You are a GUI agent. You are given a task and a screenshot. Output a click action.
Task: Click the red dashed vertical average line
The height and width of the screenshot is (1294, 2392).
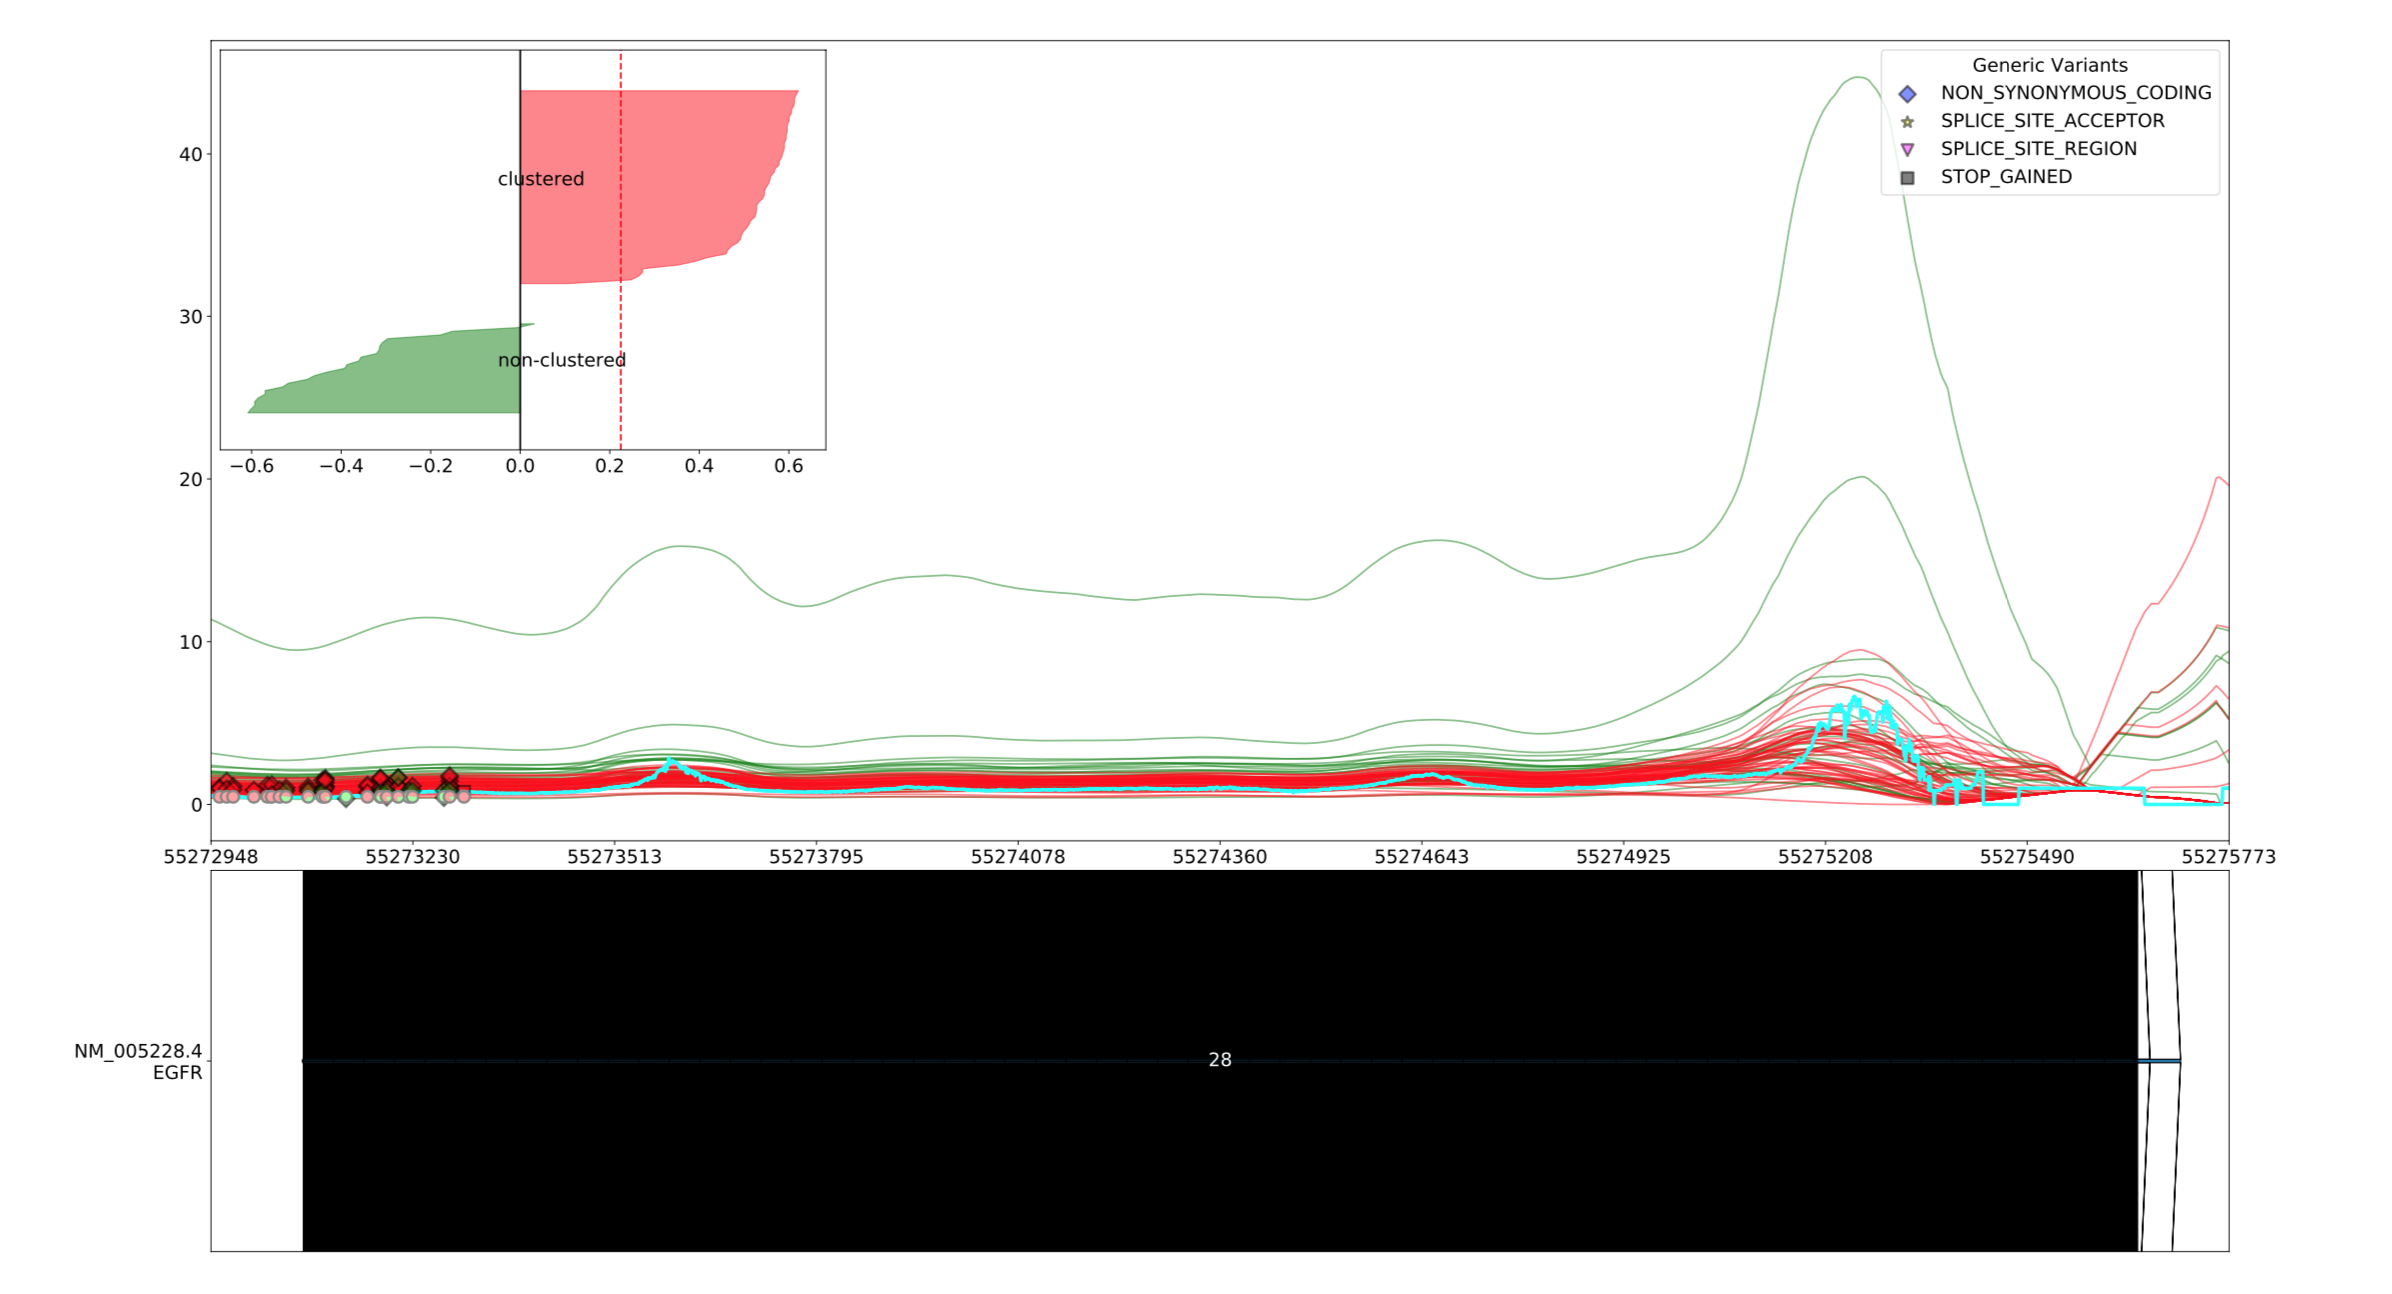(x=621, y=250)
